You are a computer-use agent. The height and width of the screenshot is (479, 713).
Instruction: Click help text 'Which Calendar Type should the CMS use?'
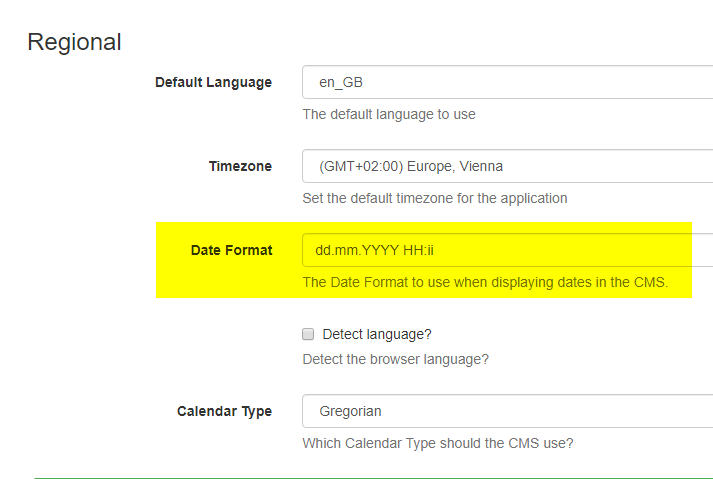tap(438, 443)
